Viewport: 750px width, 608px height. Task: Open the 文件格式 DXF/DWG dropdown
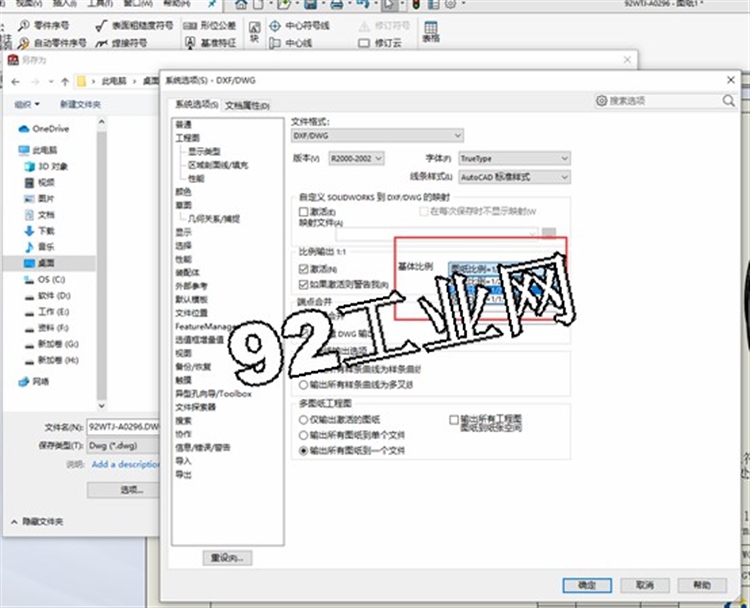(x=377, y=136)
